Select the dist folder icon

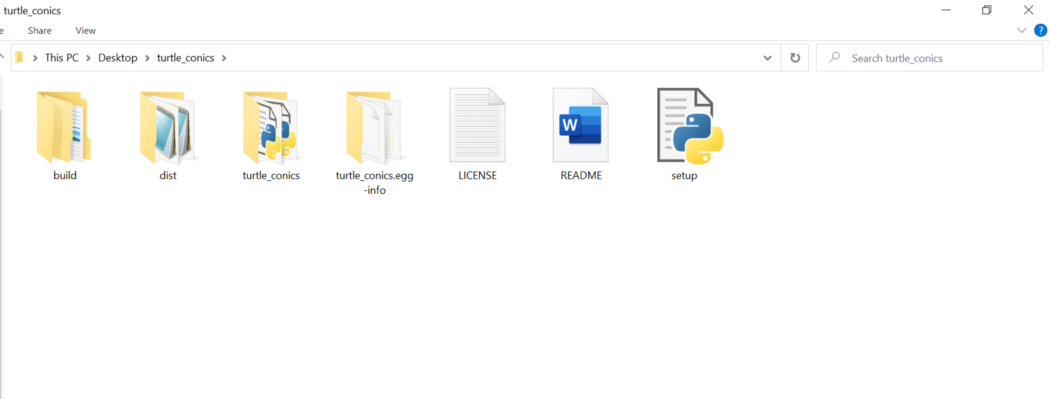[x=167, y=127]
